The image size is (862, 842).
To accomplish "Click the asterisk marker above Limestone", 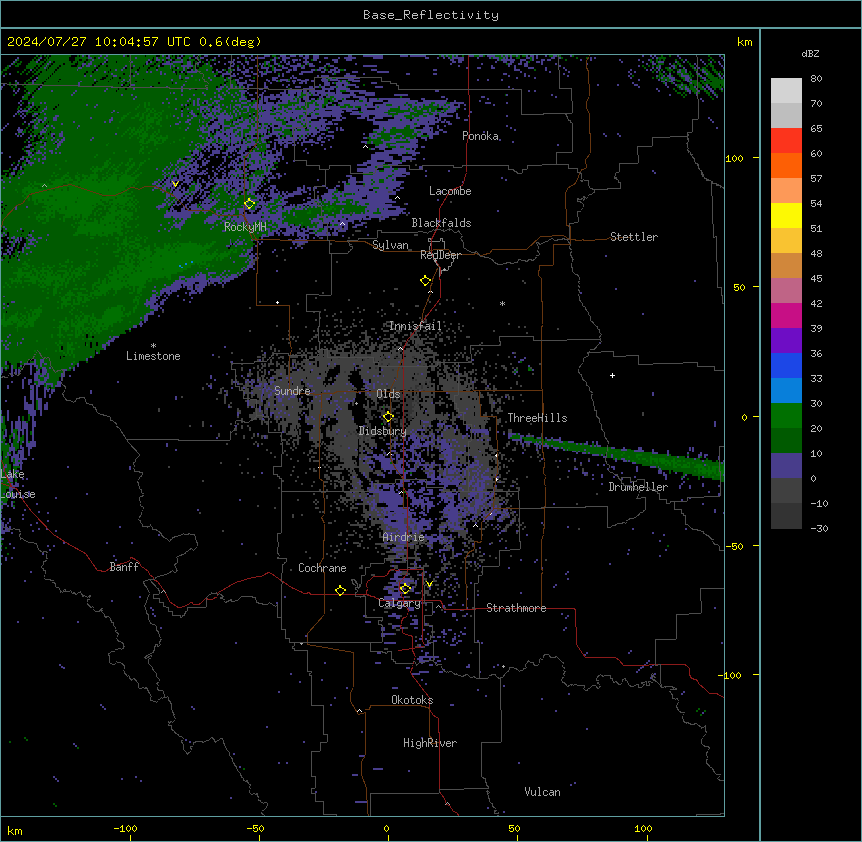I will (153, 346).
